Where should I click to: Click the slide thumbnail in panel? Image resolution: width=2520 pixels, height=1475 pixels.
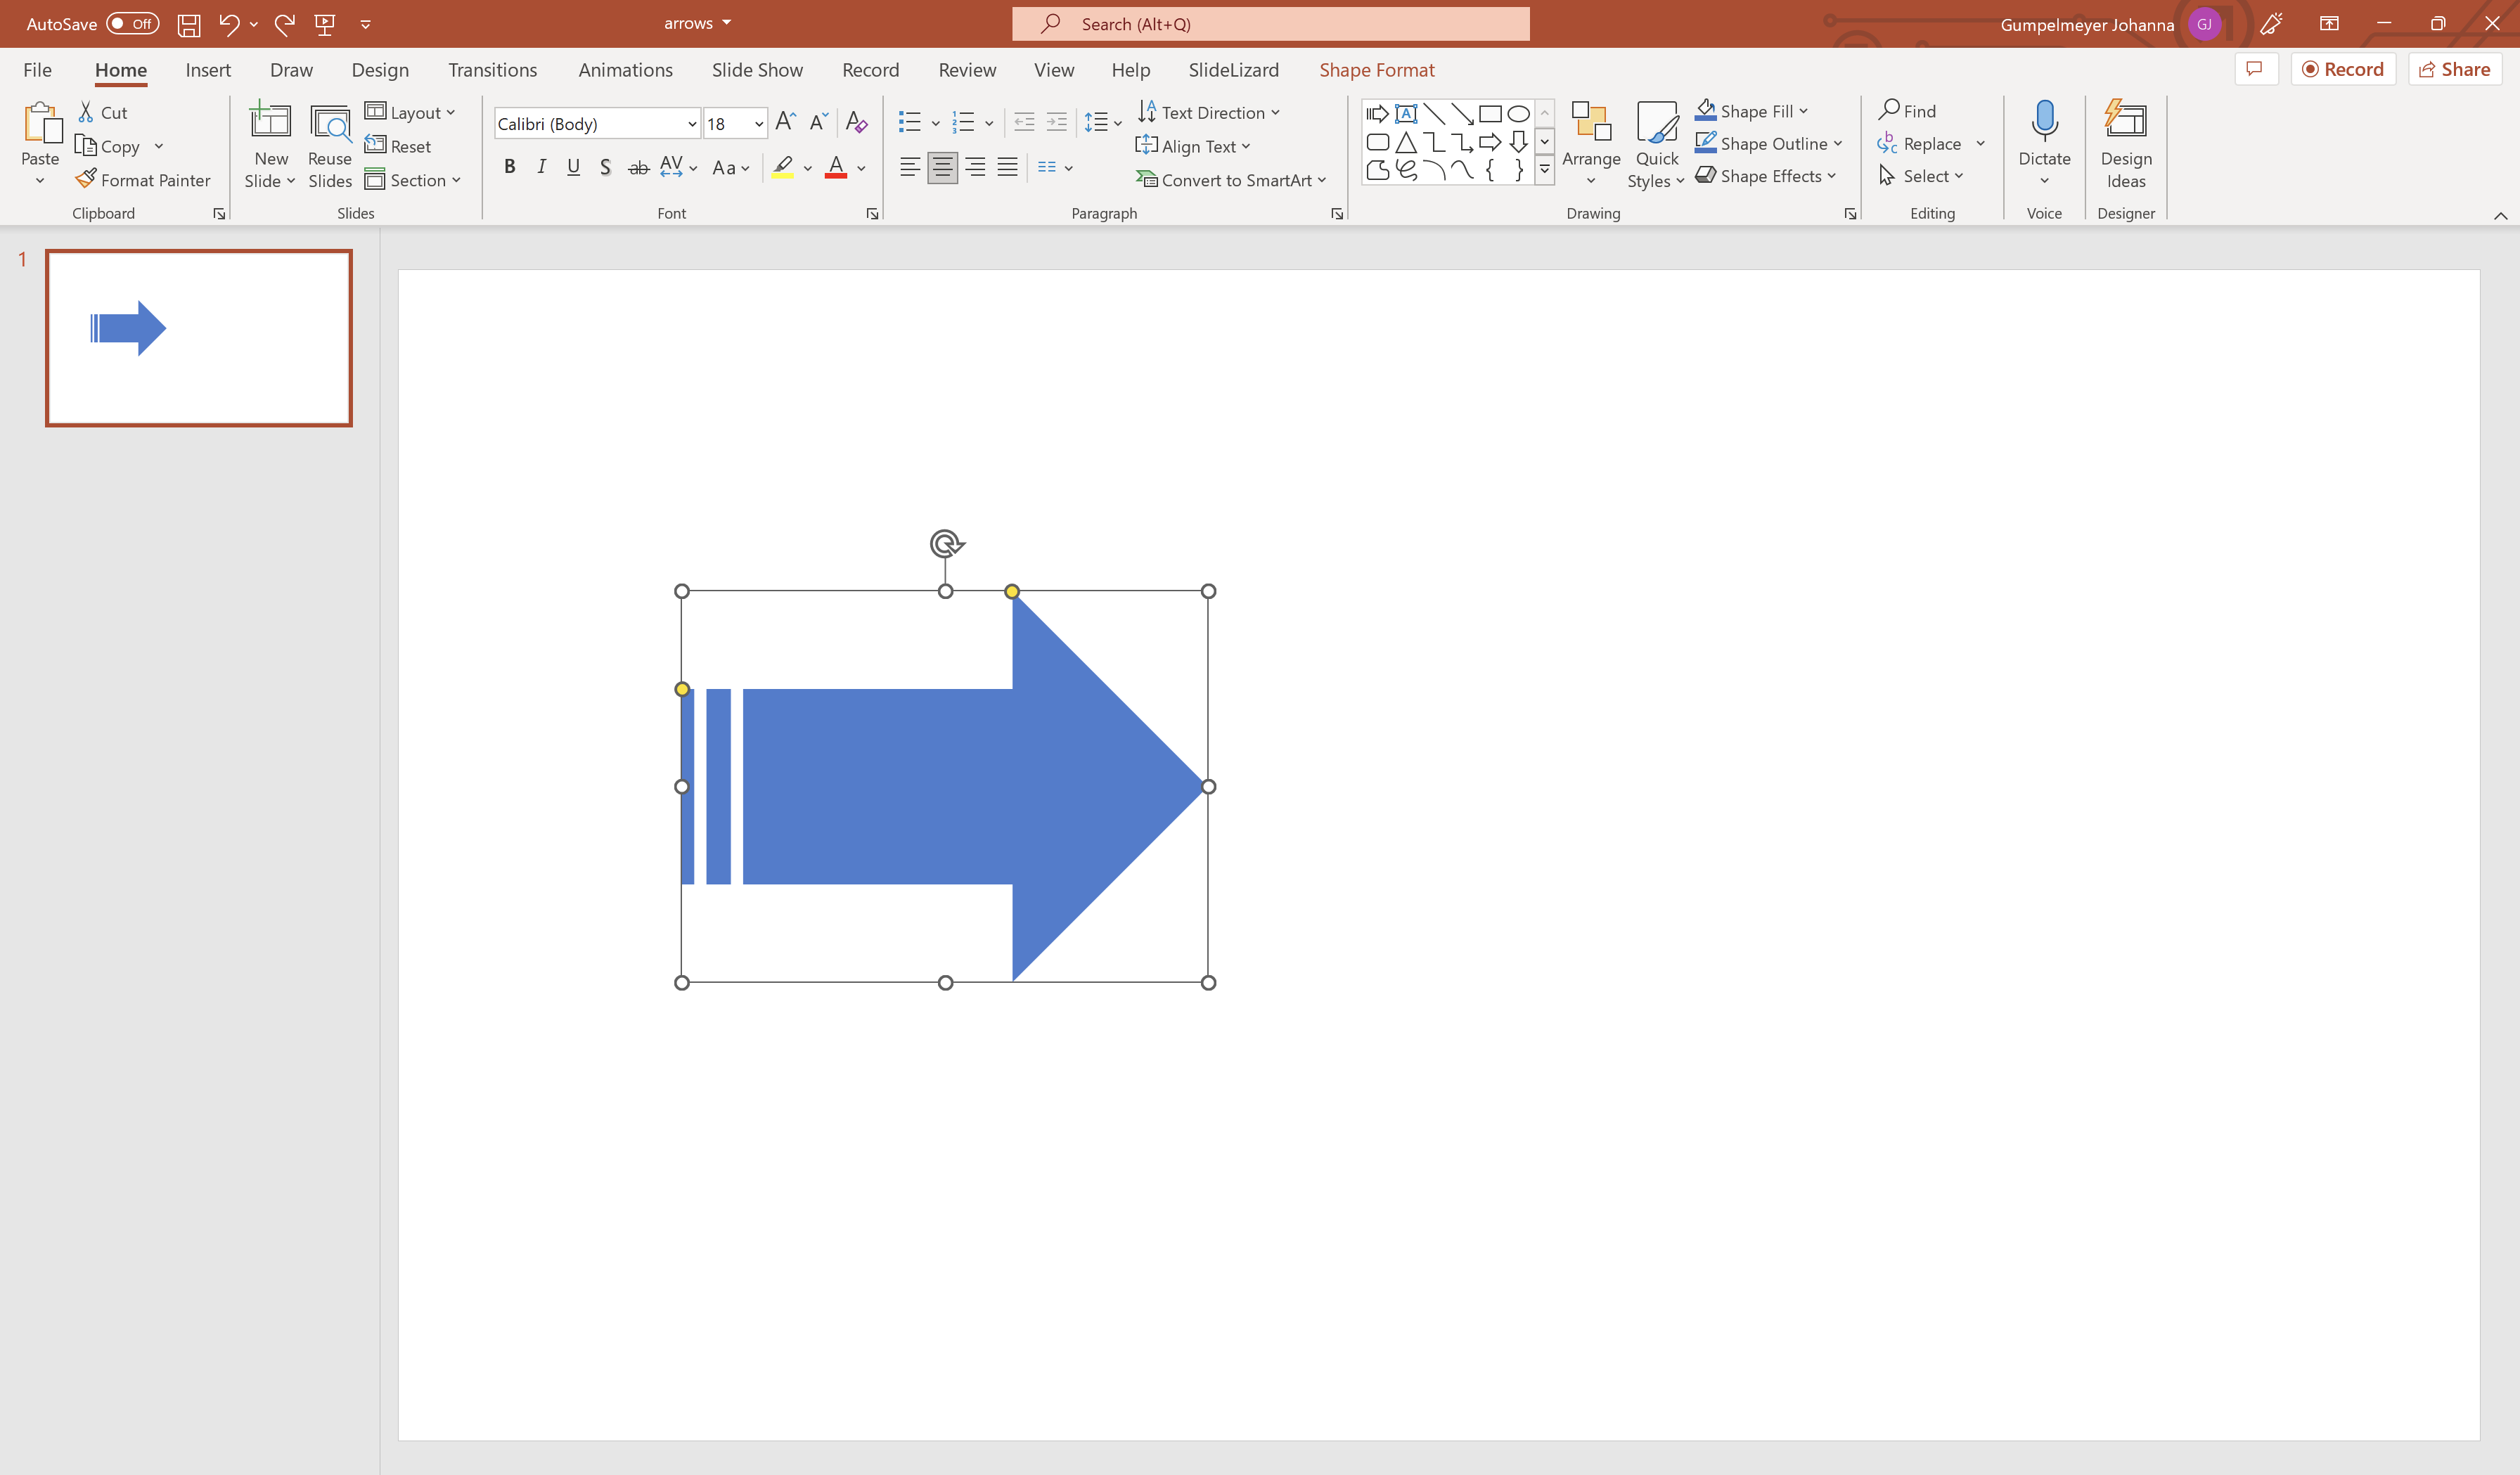(198, 337)
